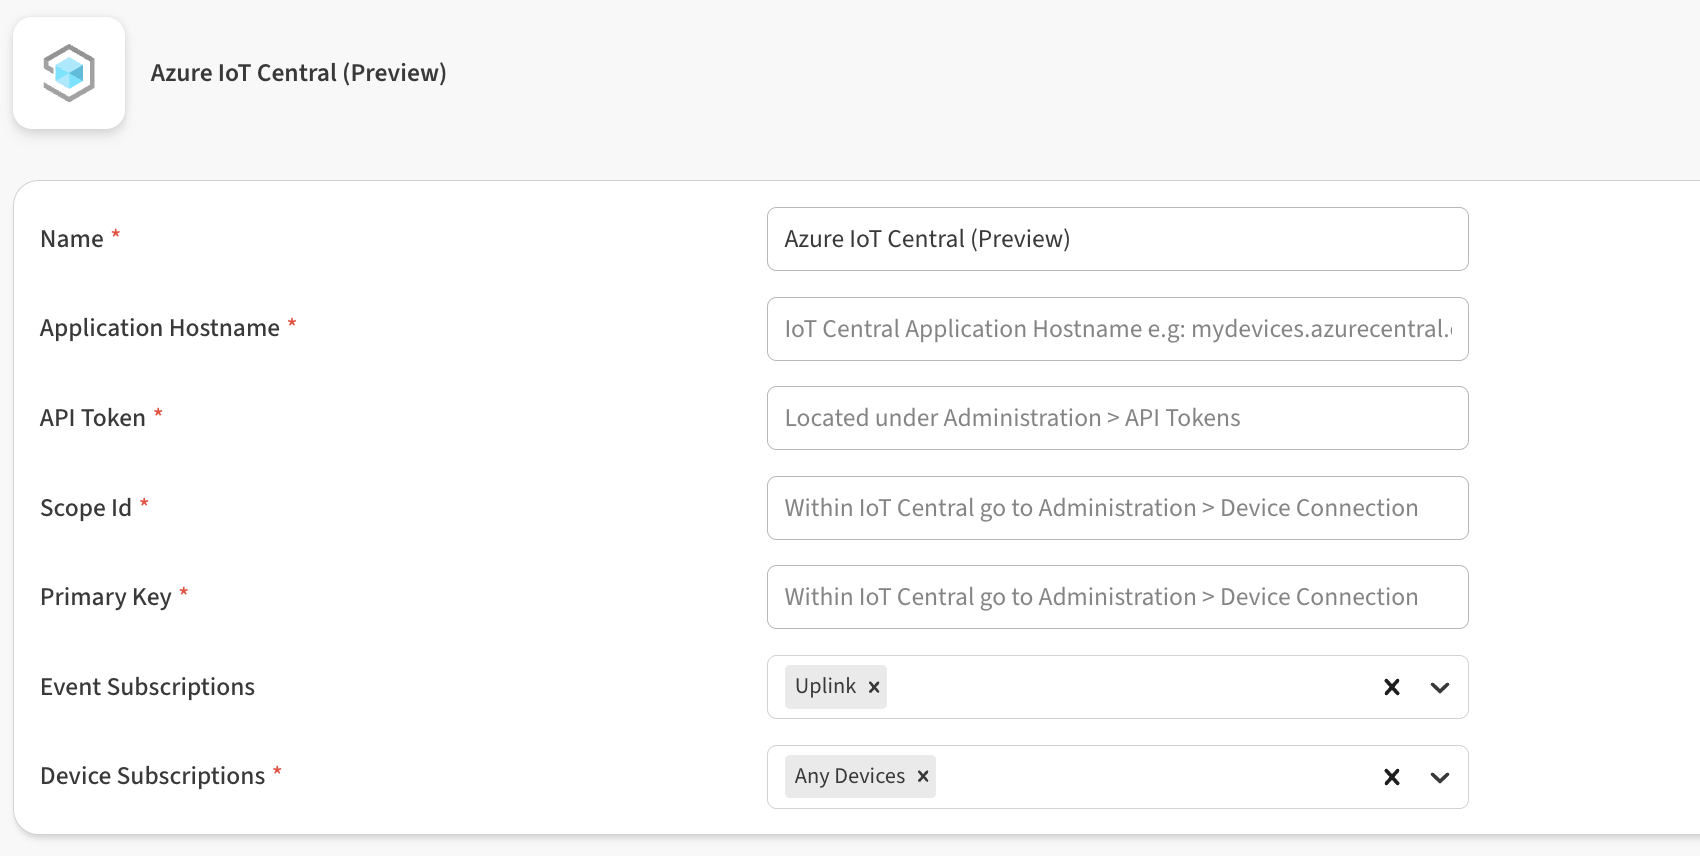
Task: Click the Azure IoT Central (Preview) page heading
Action: pos(298,73)
